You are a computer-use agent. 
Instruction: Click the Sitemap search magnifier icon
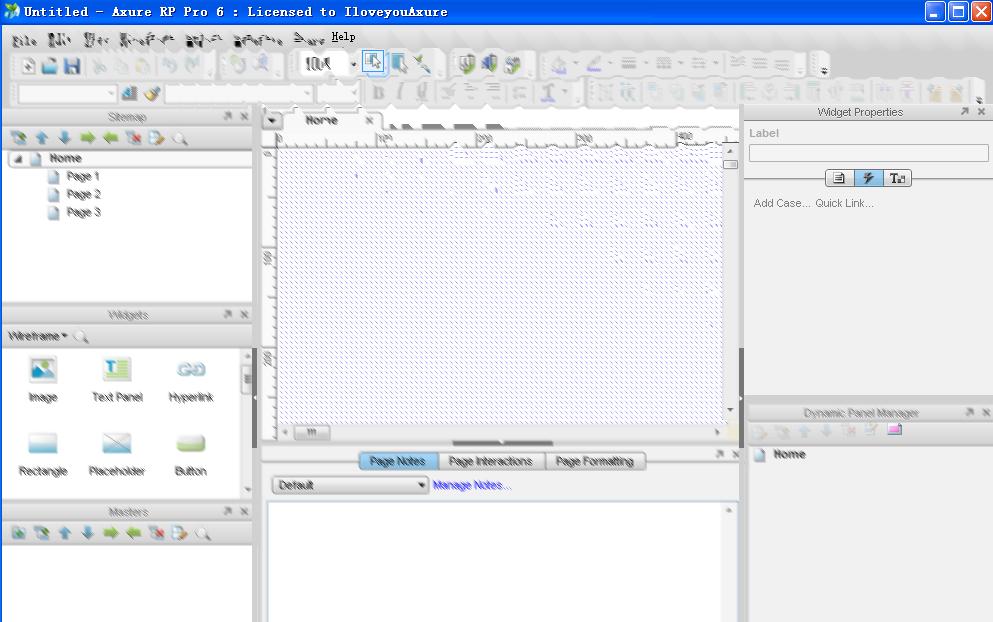click(x=180, y=138)
